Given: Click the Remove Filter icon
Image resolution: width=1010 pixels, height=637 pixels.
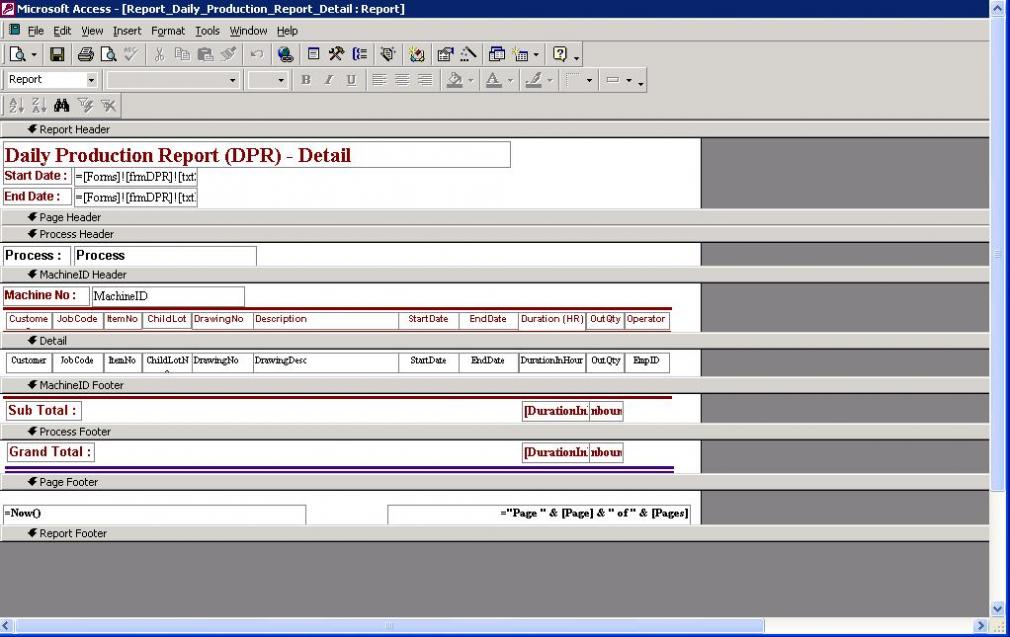Looking at the screenshot, I should 108,105.
